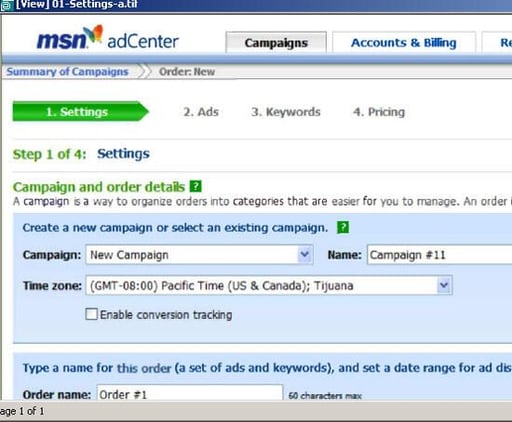Go to the 2. Ads step
This screenshot has width=512, height=422.
point(201,112)
